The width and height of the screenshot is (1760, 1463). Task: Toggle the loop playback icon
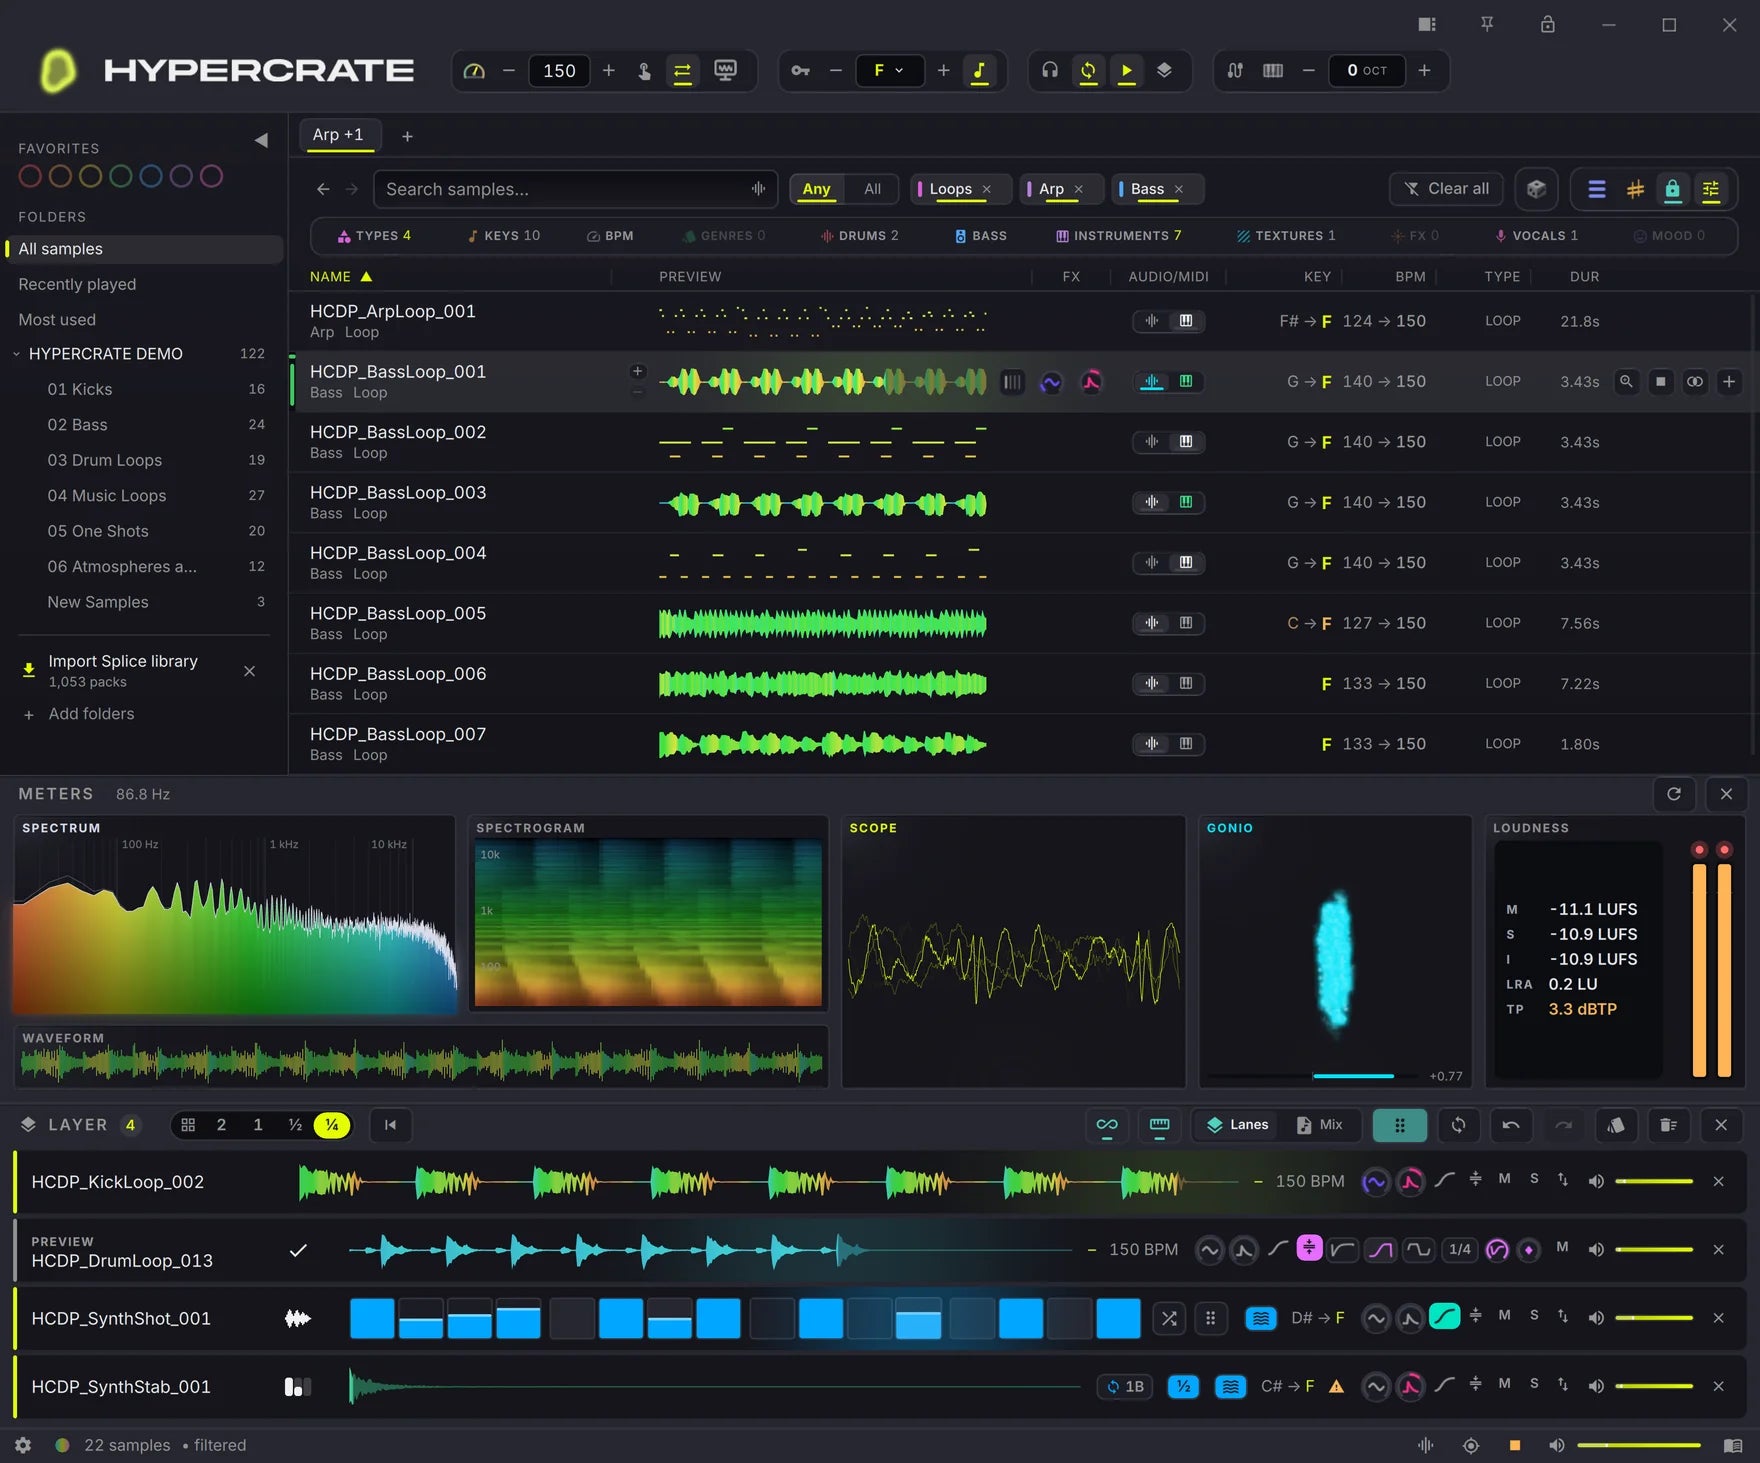click(x=1088, y=71)
